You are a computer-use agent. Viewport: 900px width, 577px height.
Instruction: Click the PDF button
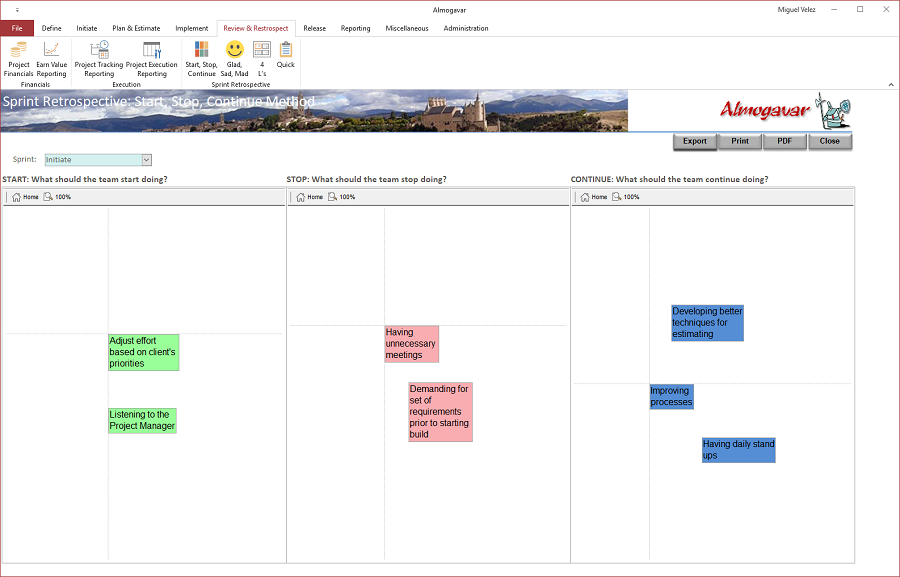tap(785, 141)
